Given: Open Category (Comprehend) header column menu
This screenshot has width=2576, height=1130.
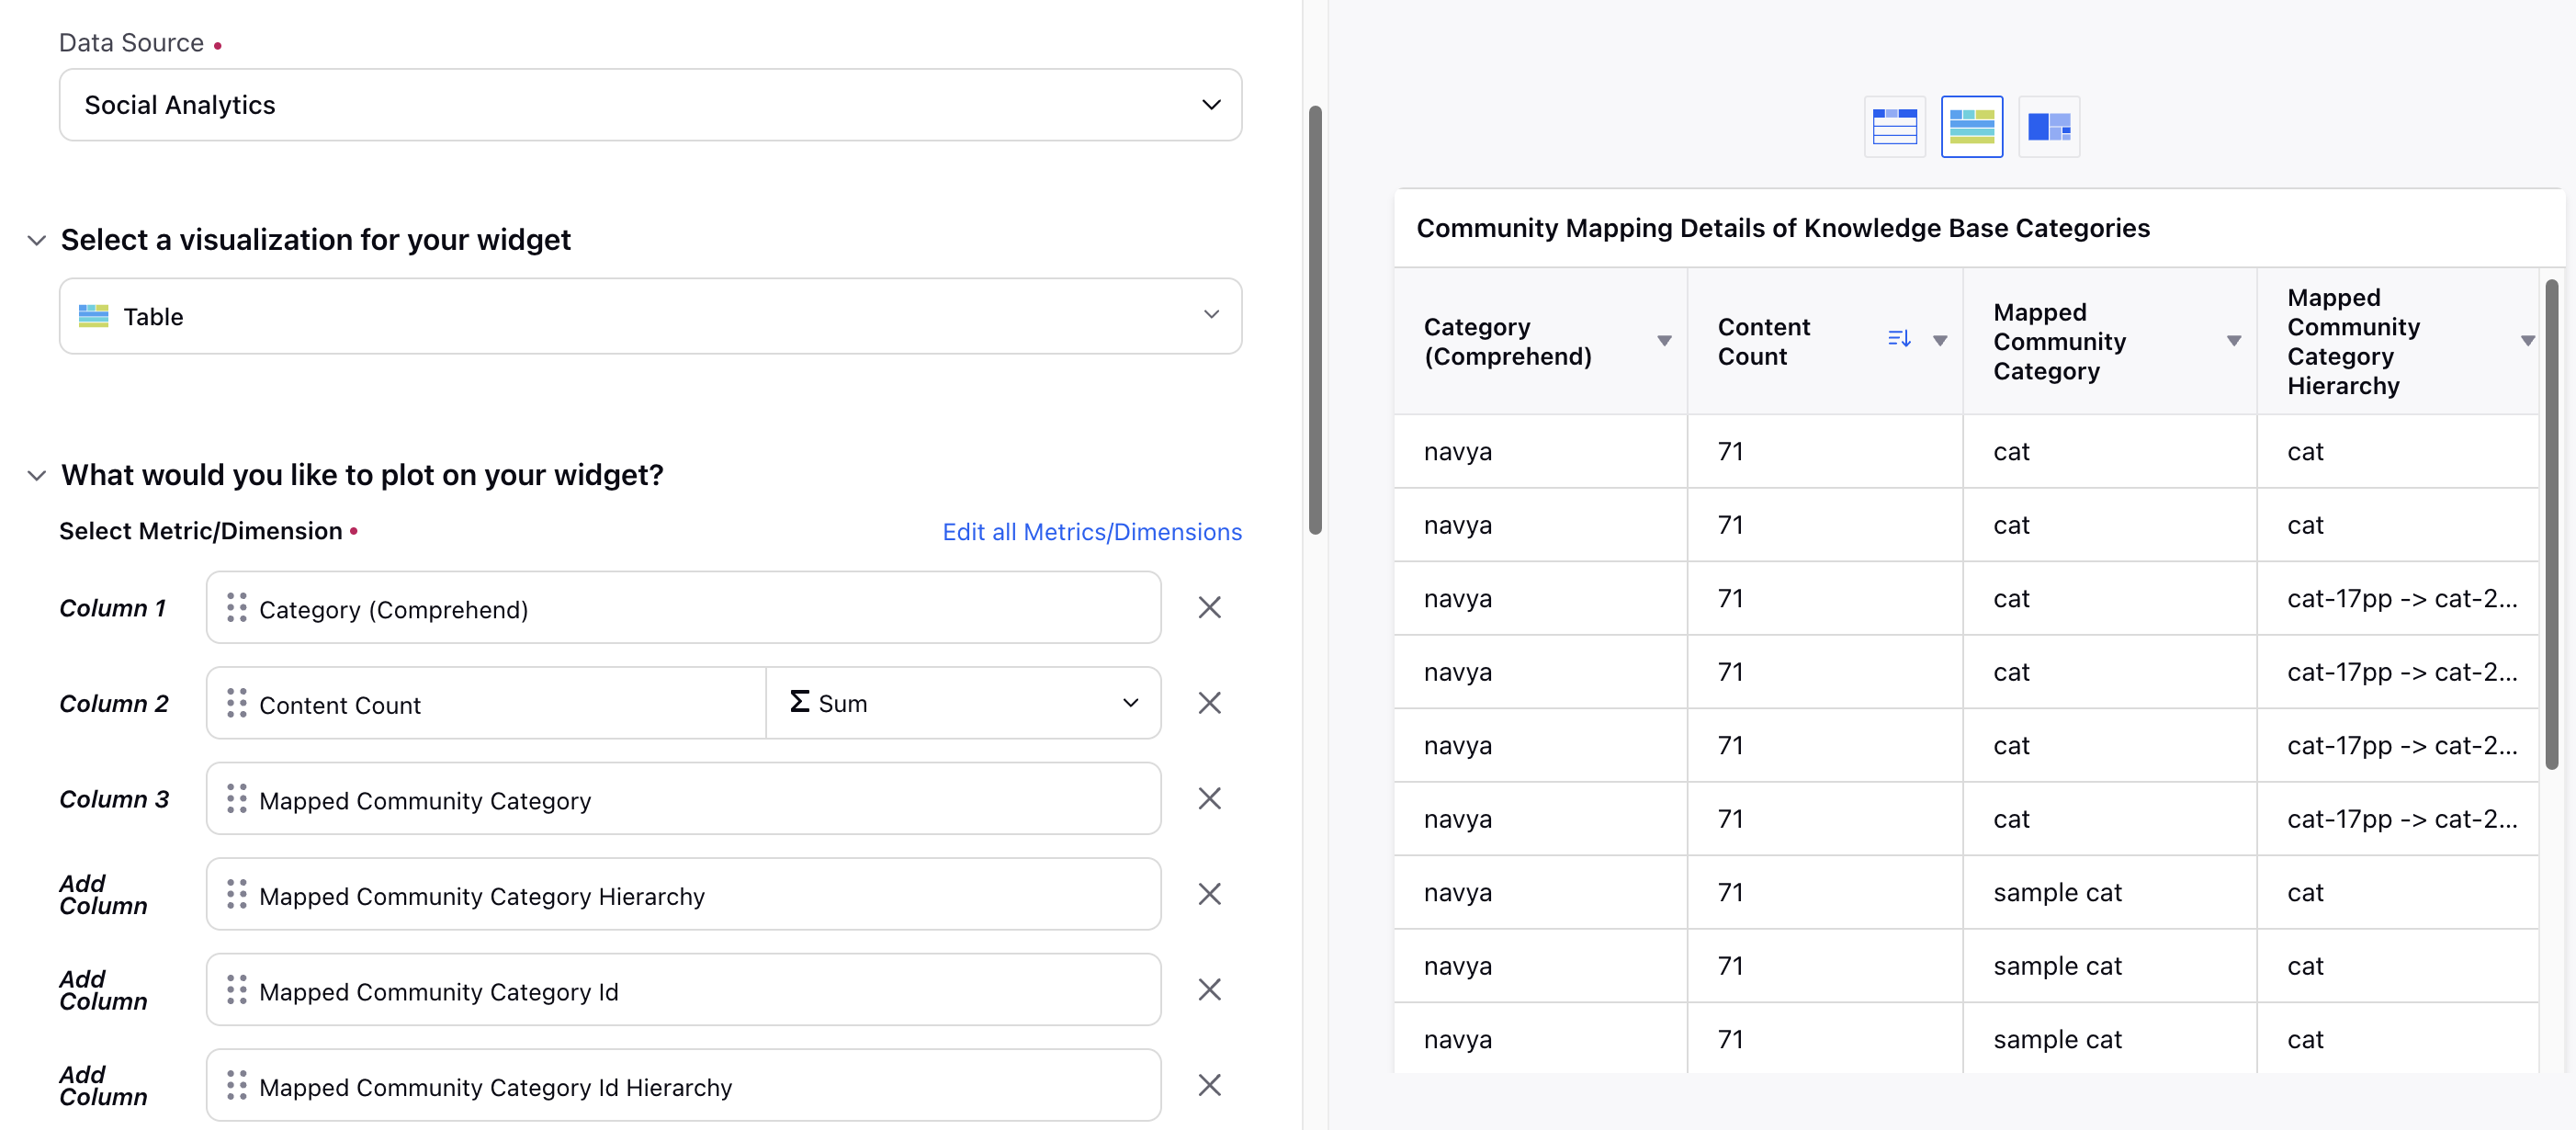Looking at the screenshot, I should pyautogui.click(x=1664, y=341).
